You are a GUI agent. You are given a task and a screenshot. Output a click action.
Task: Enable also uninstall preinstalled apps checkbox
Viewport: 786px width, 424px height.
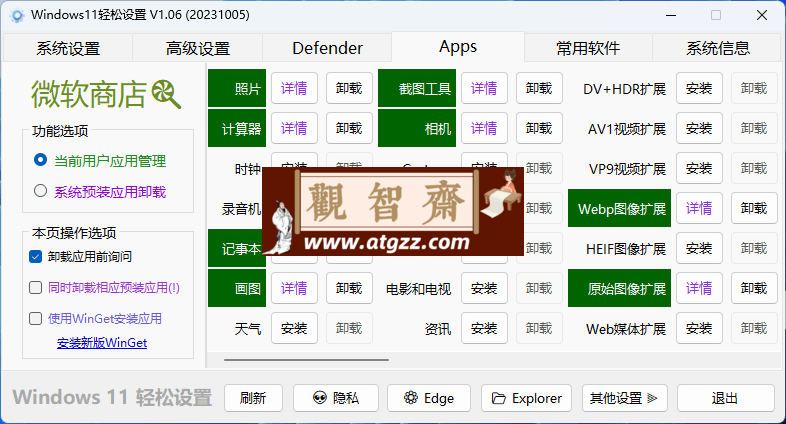(36, 288)
